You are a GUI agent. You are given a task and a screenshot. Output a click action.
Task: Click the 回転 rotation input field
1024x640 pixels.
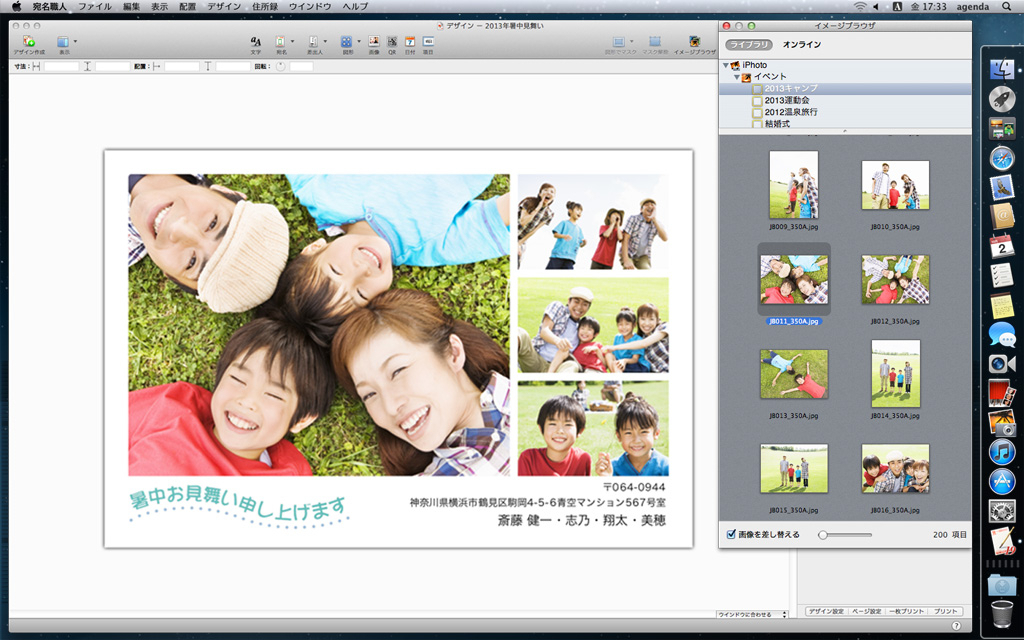pos(301,67)
